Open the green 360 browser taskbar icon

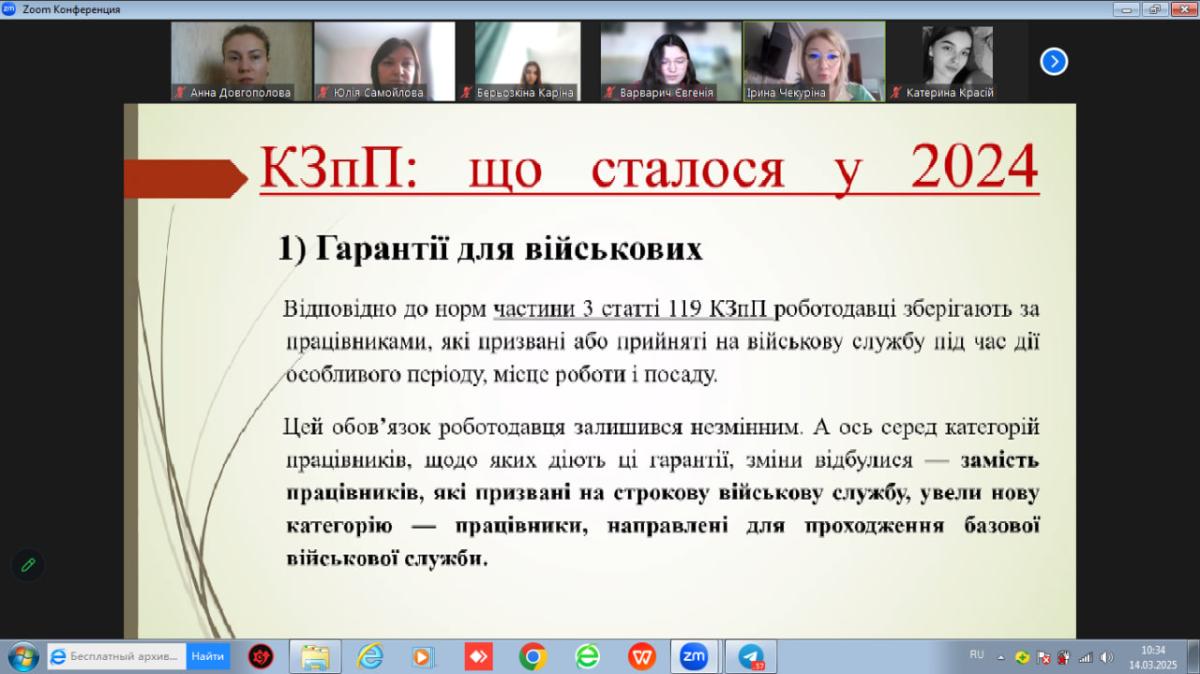587,656
